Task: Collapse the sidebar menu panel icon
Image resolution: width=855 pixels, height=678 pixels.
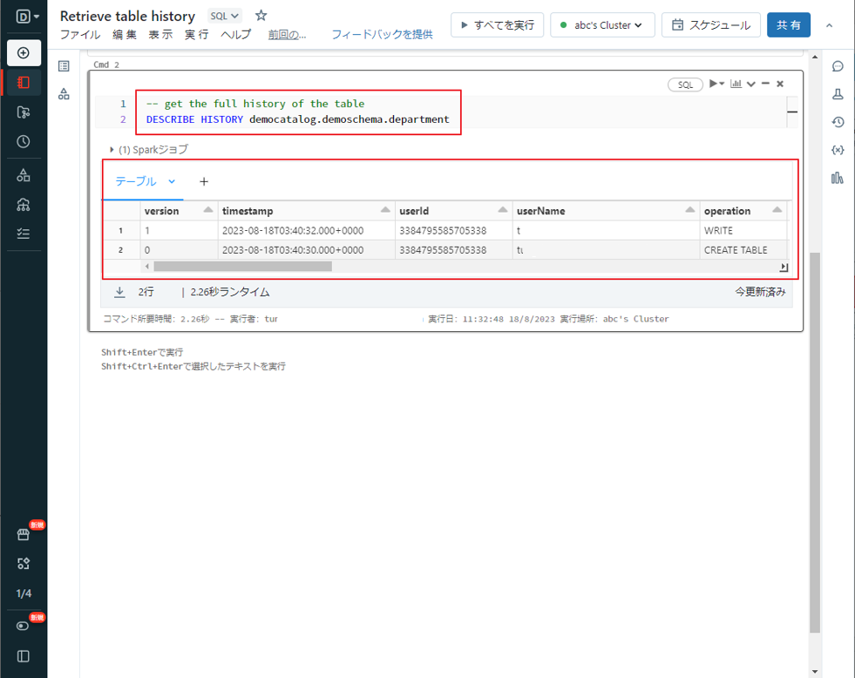Action: (23, 656)
